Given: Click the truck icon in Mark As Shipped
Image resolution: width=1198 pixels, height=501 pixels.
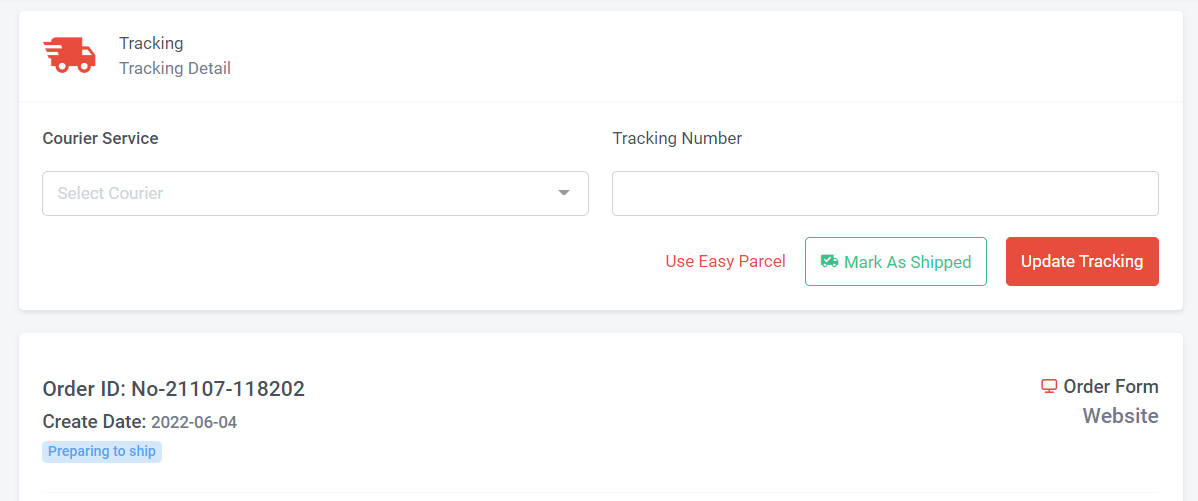Looking at the screenshot, I should 829,261.
